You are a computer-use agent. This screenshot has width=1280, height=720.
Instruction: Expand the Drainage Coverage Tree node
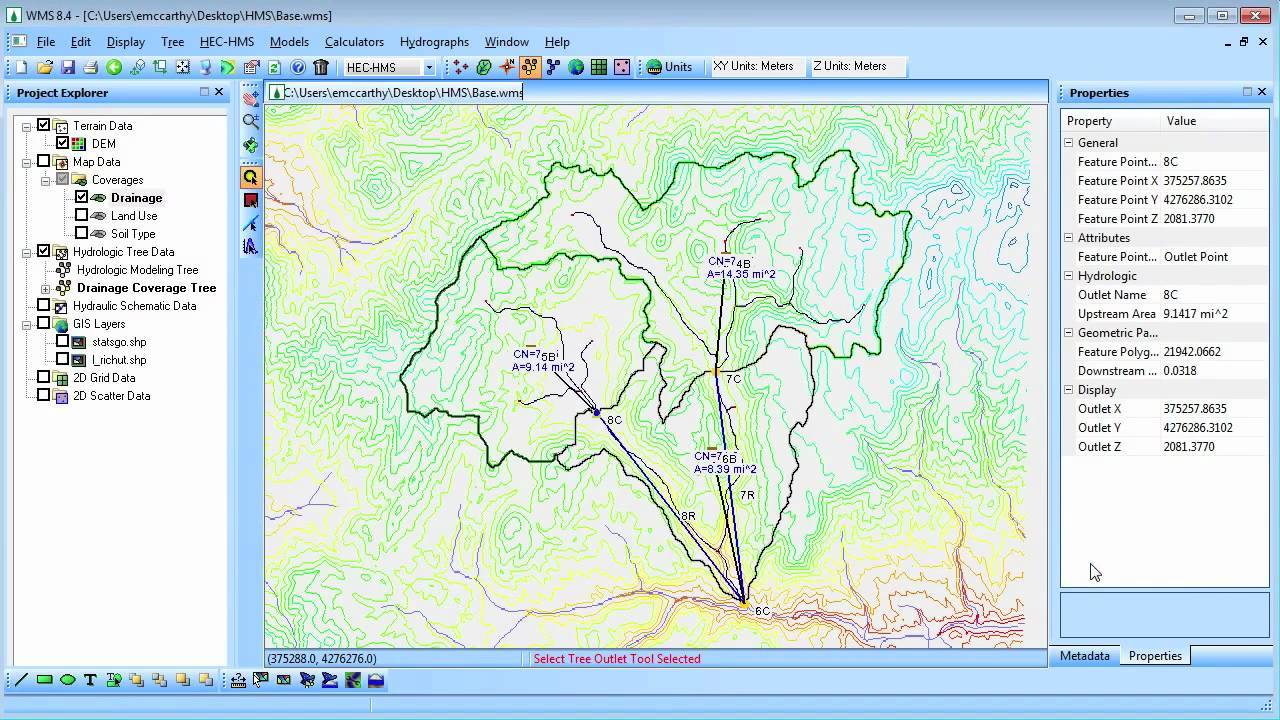pyautogui.click(x=44, y=288)
